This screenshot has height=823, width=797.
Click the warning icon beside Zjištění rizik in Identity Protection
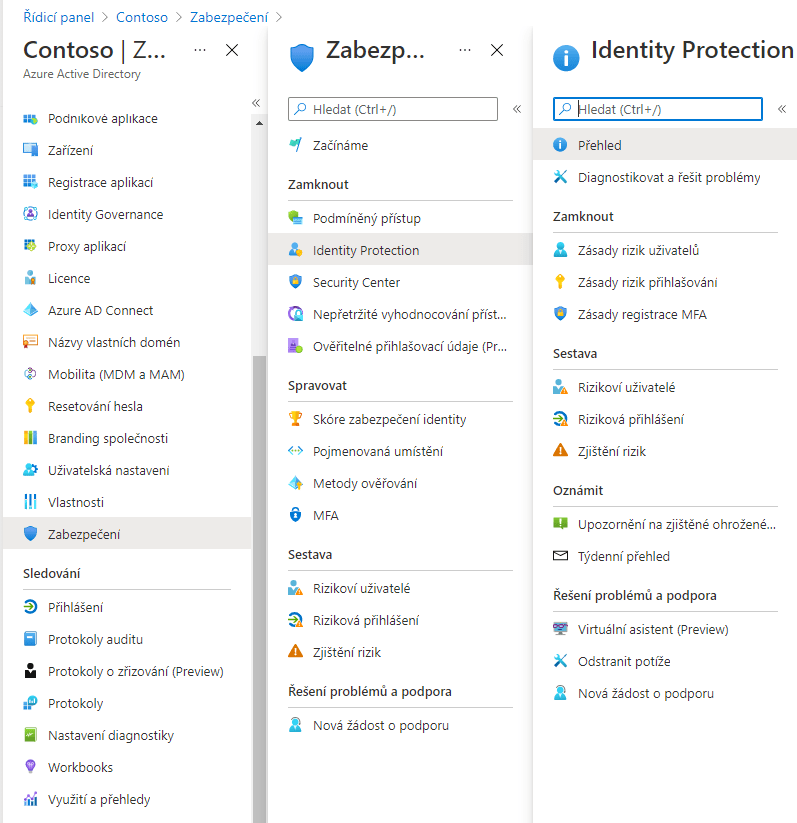[x=560, y=451]
